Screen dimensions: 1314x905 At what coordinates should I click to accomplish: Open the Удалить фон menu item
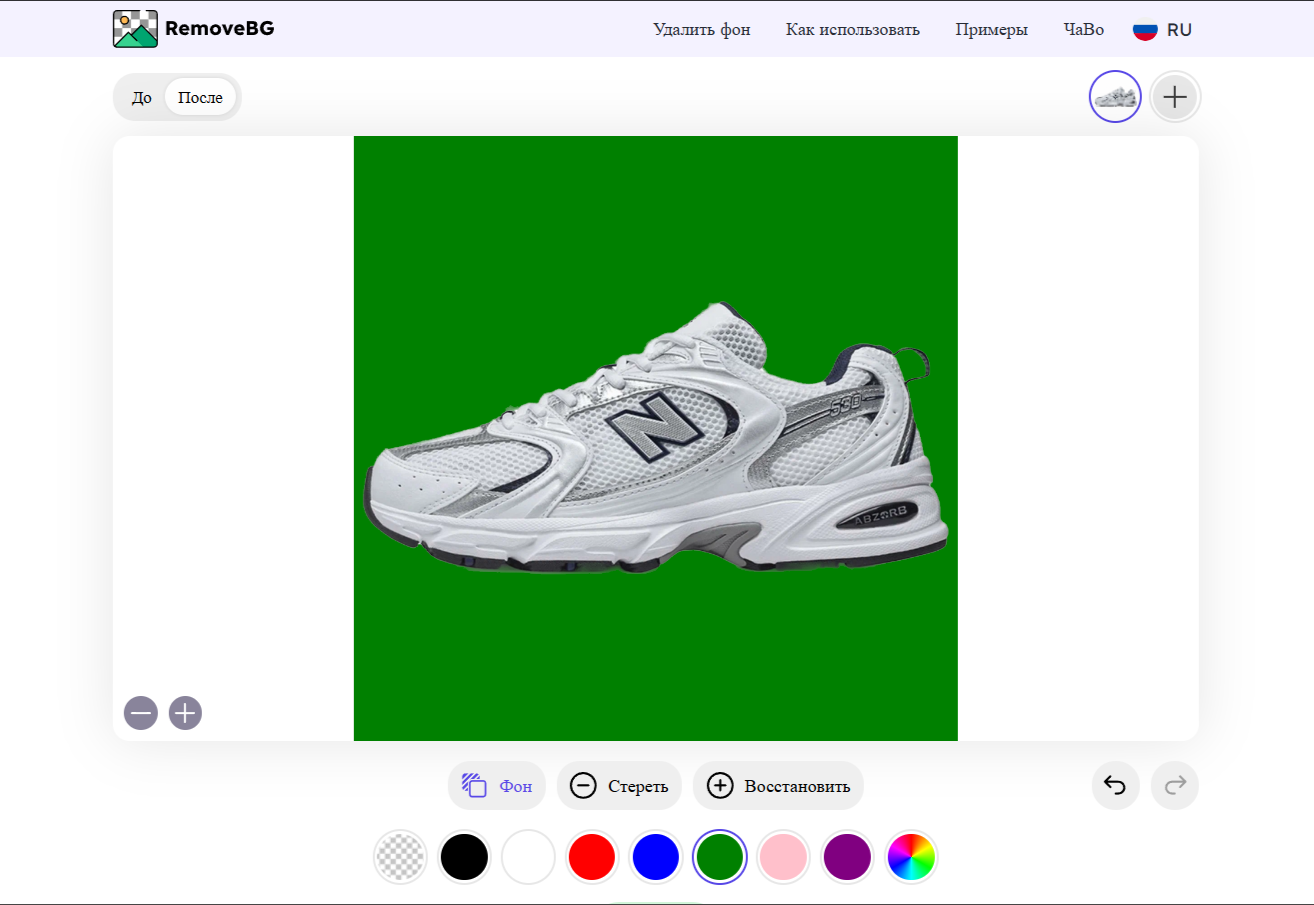[702, 29]
